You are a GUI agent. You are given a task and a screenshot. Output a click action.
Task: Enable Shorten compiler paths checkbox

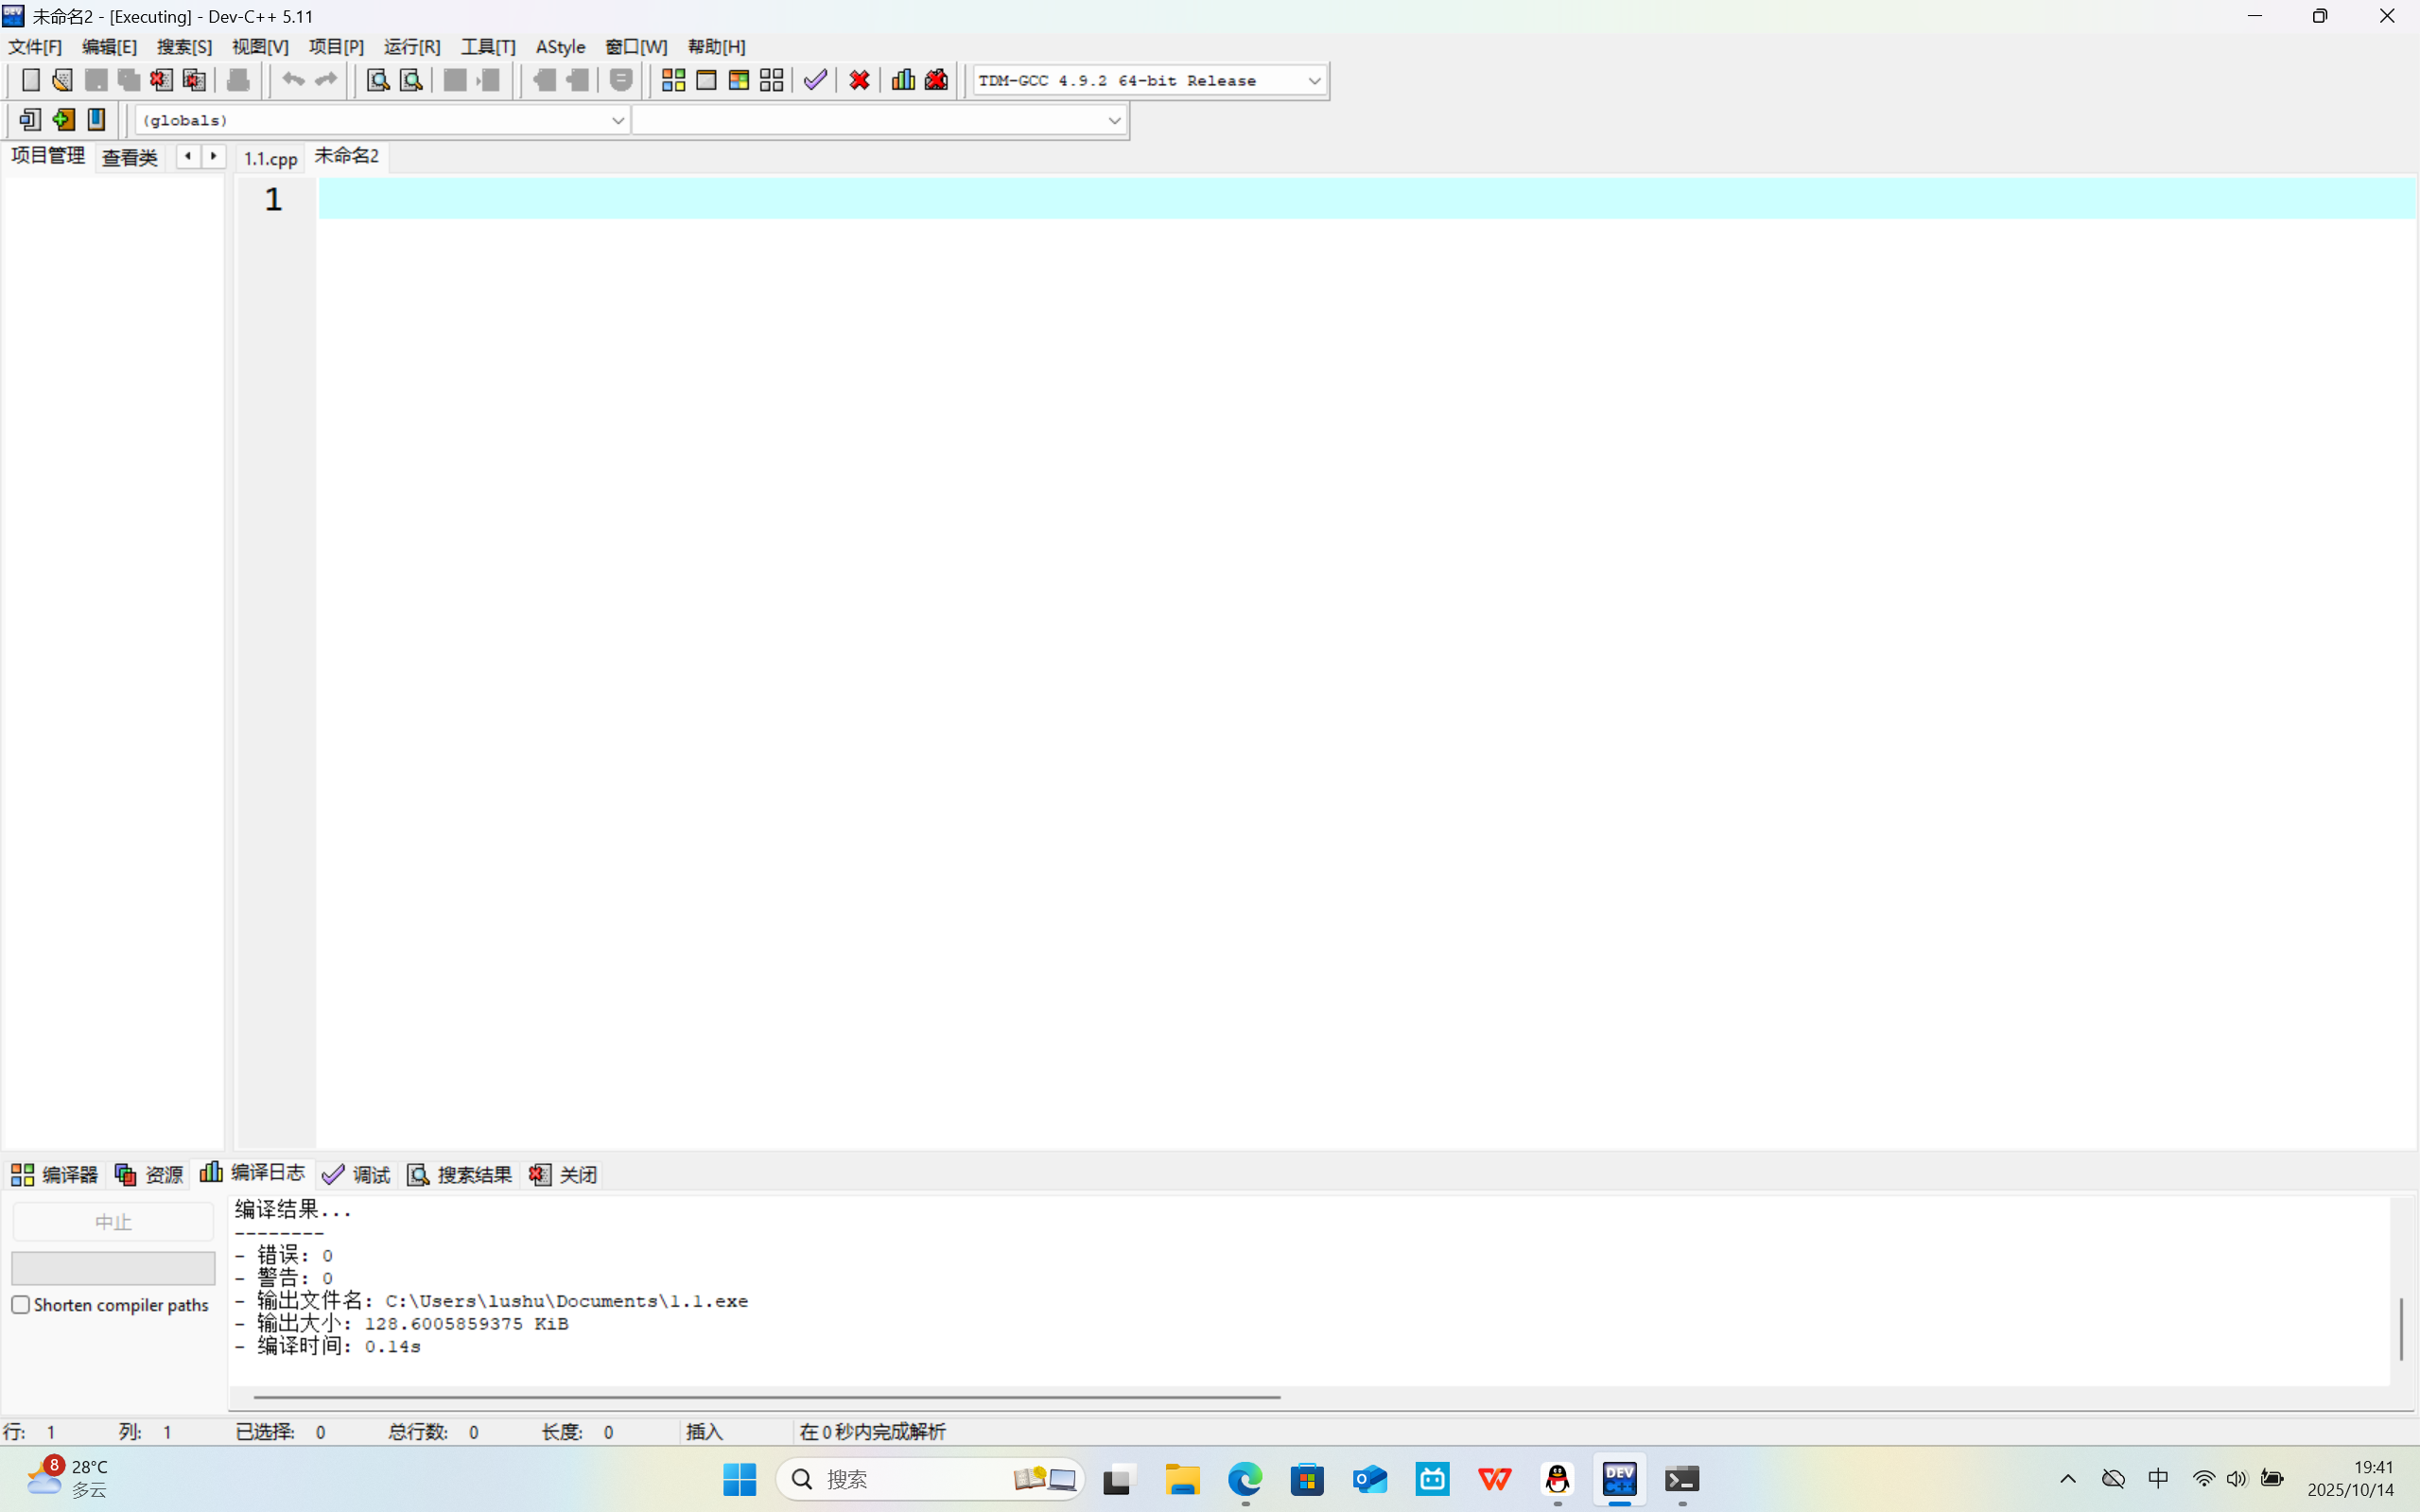pos(21,1305)
